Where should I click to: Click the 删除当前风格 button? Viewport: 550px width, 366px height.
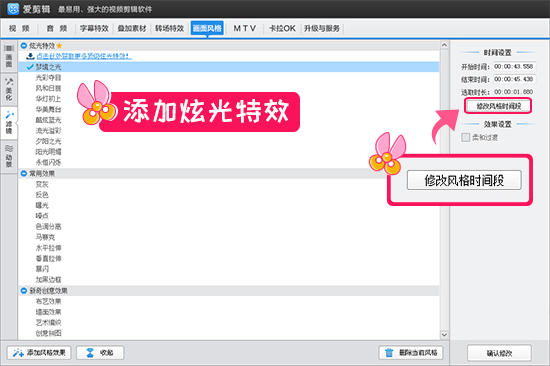pyautogui.click(x=411, y=353)
